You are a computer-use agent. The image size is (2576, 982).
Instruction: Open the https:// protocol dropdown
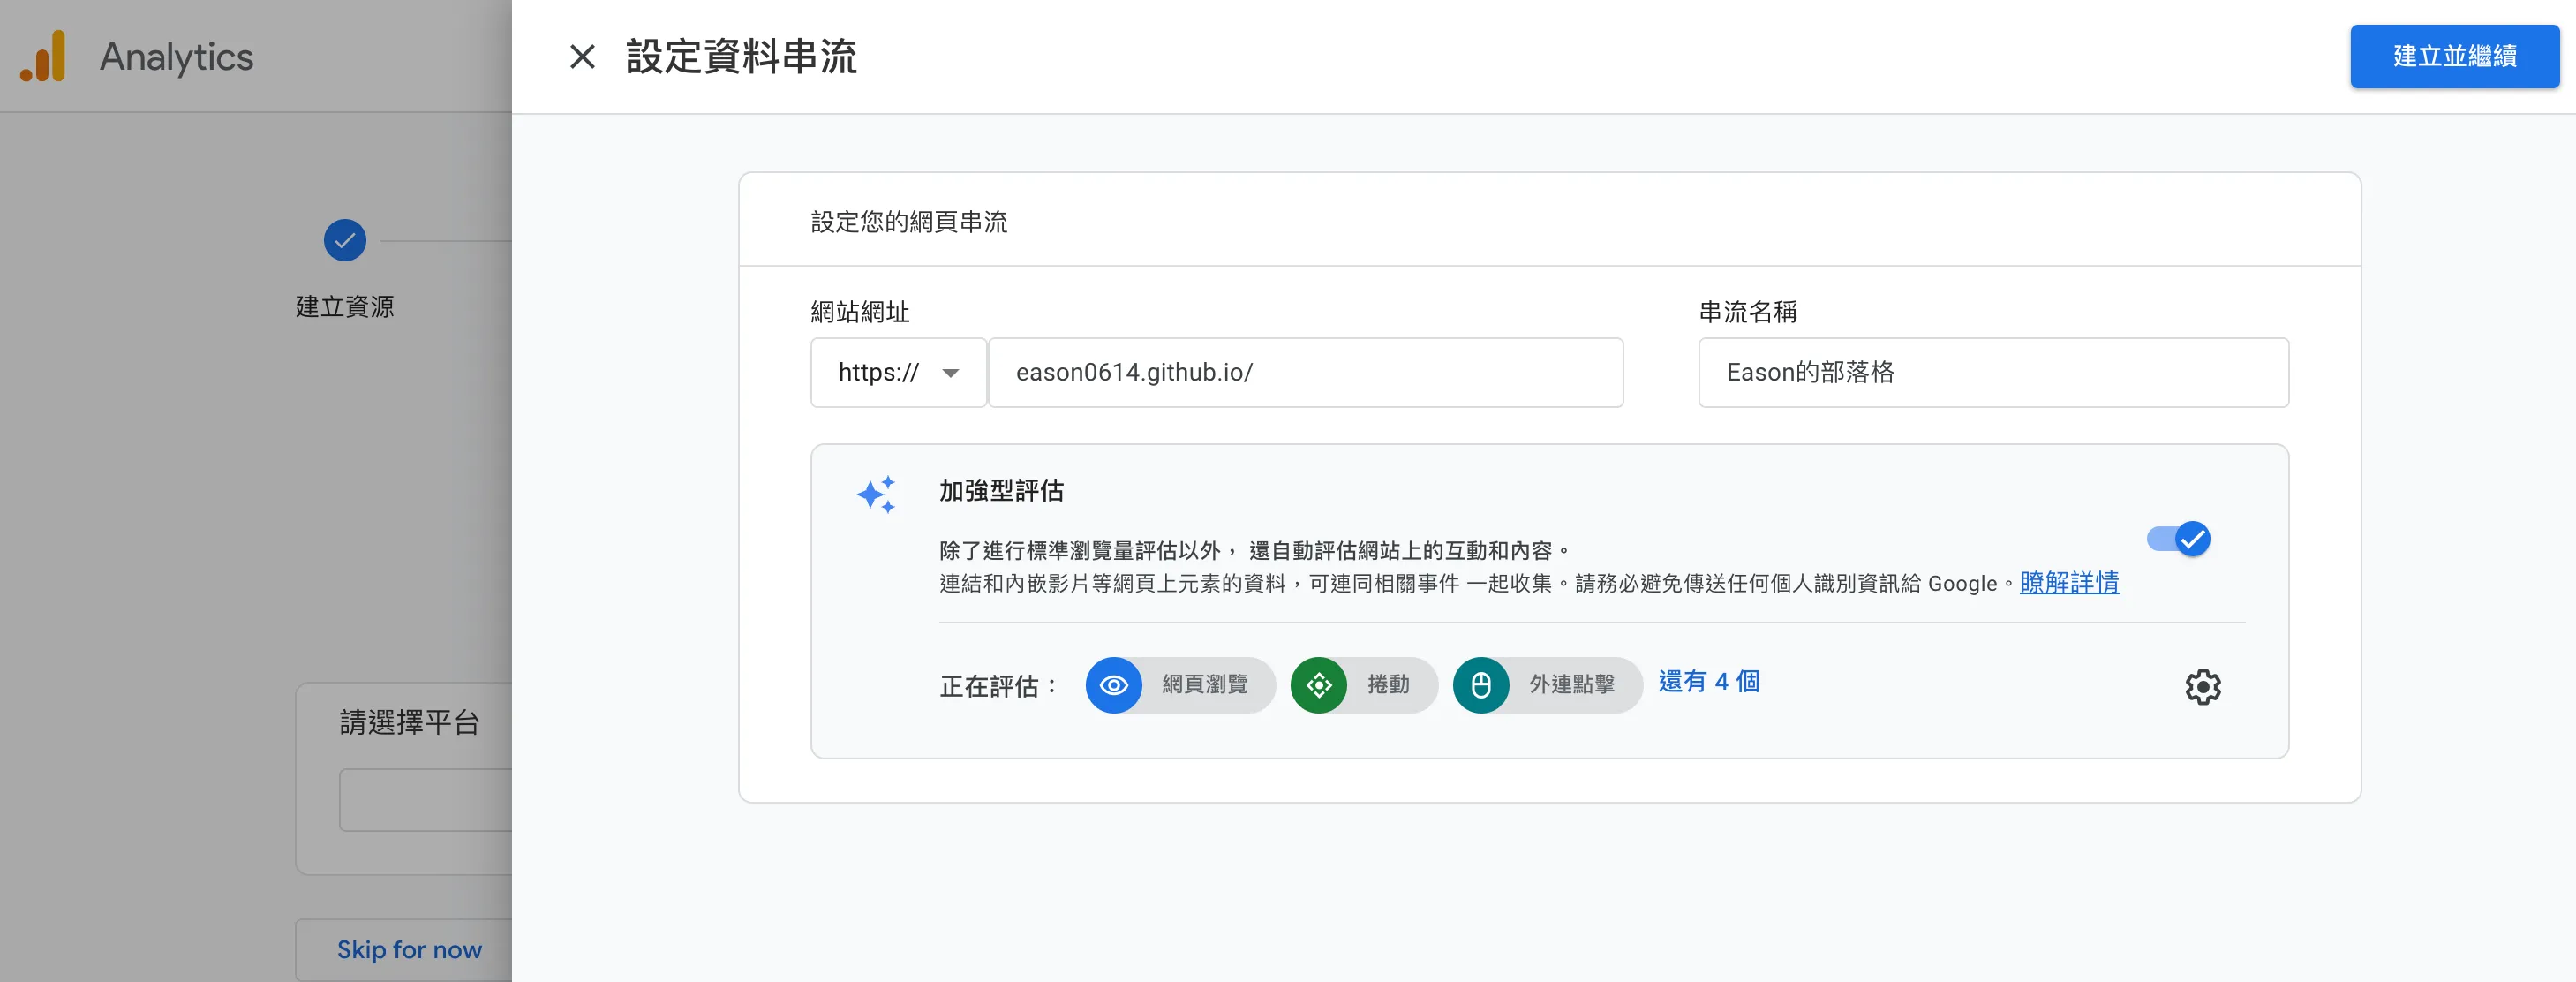[897, 372]
